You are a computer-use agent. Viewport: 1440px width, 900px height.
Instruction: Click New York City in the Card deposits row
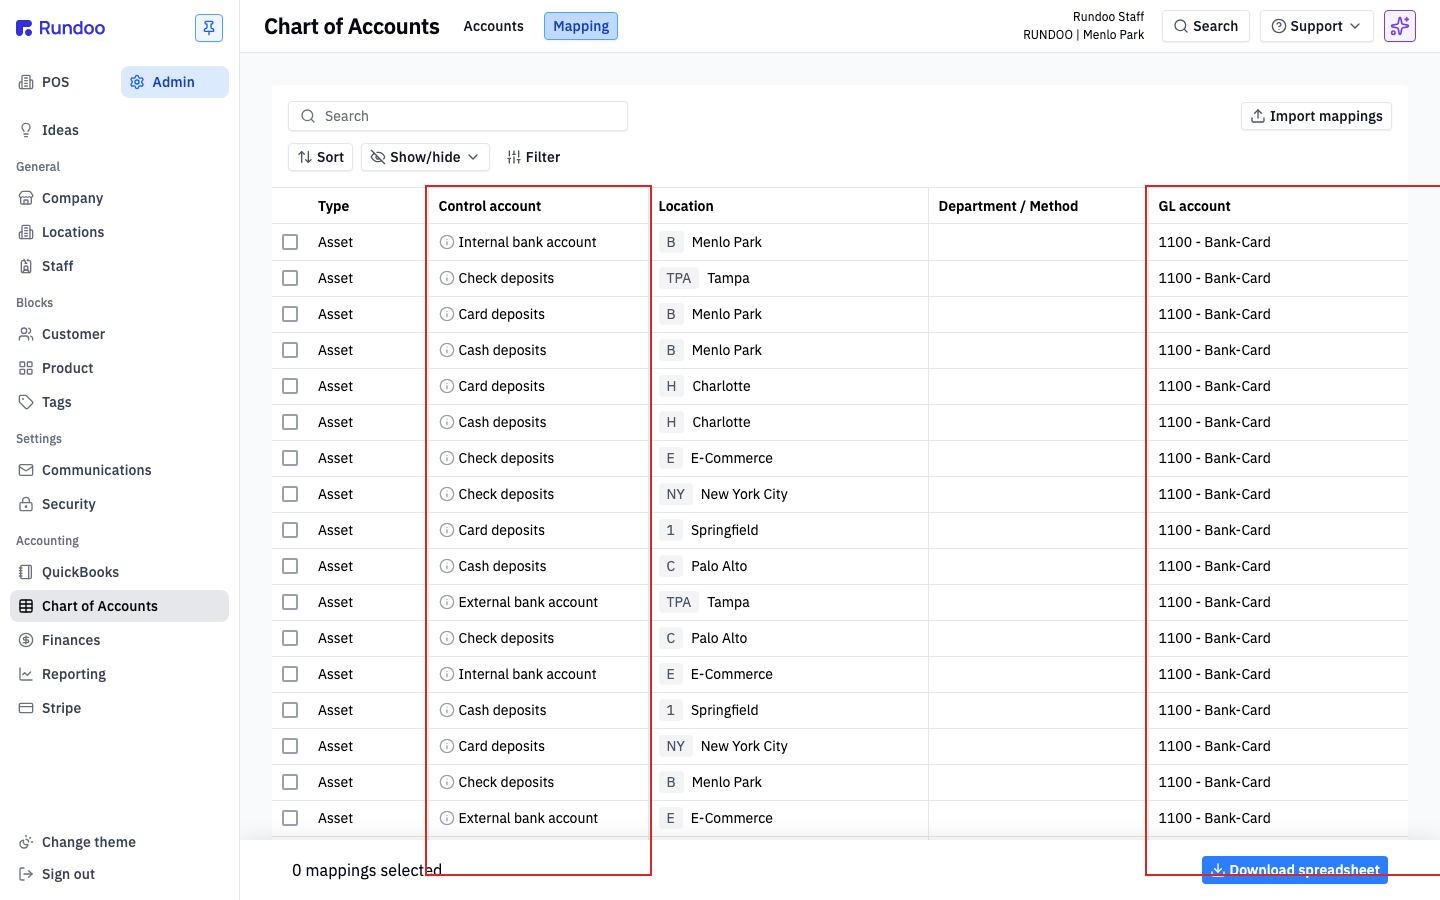pos(744,746)
